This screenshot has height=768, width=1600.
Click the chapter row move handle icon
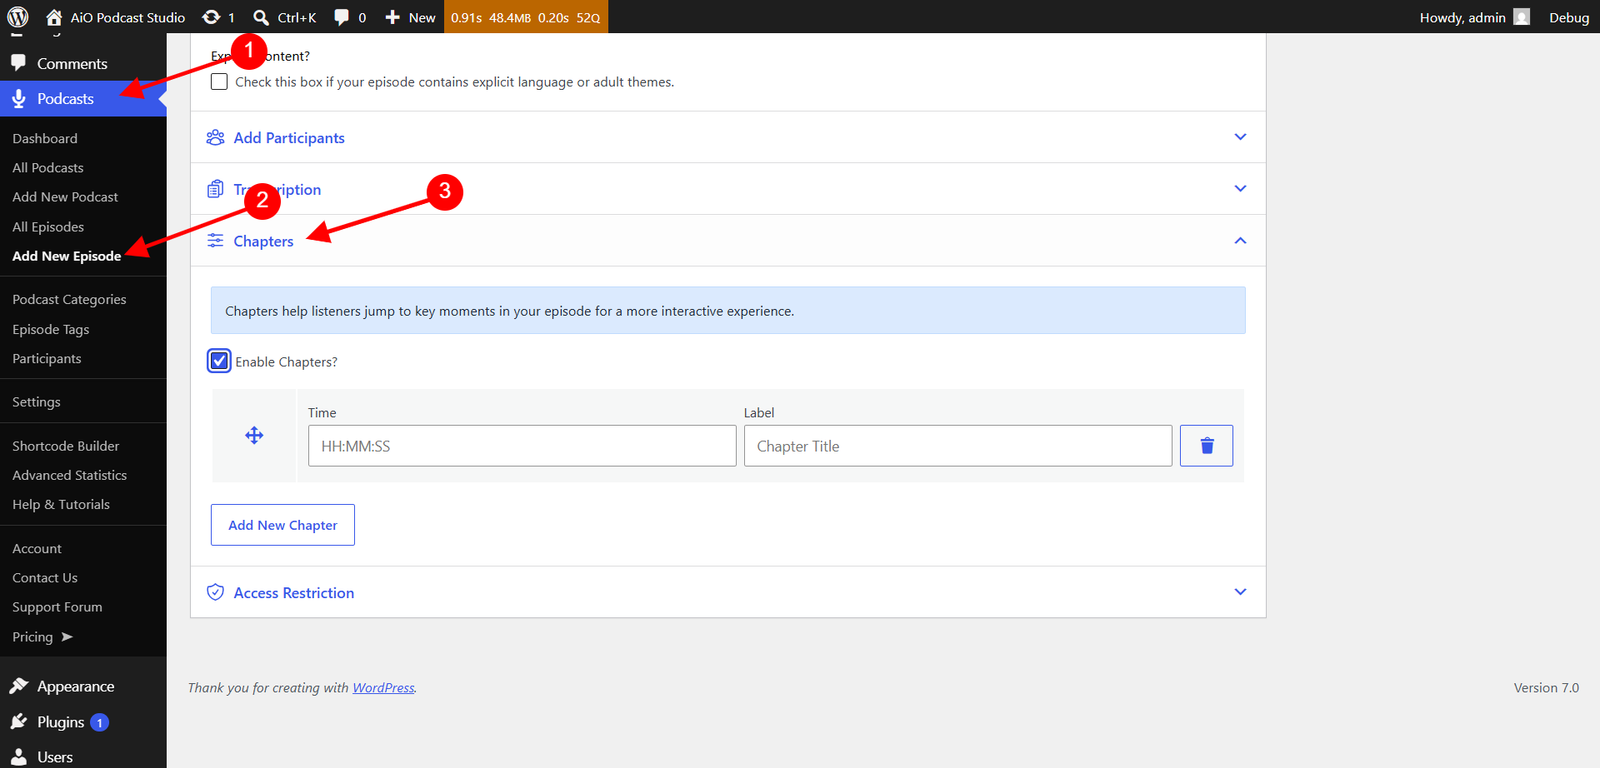[x=254, y=435]
